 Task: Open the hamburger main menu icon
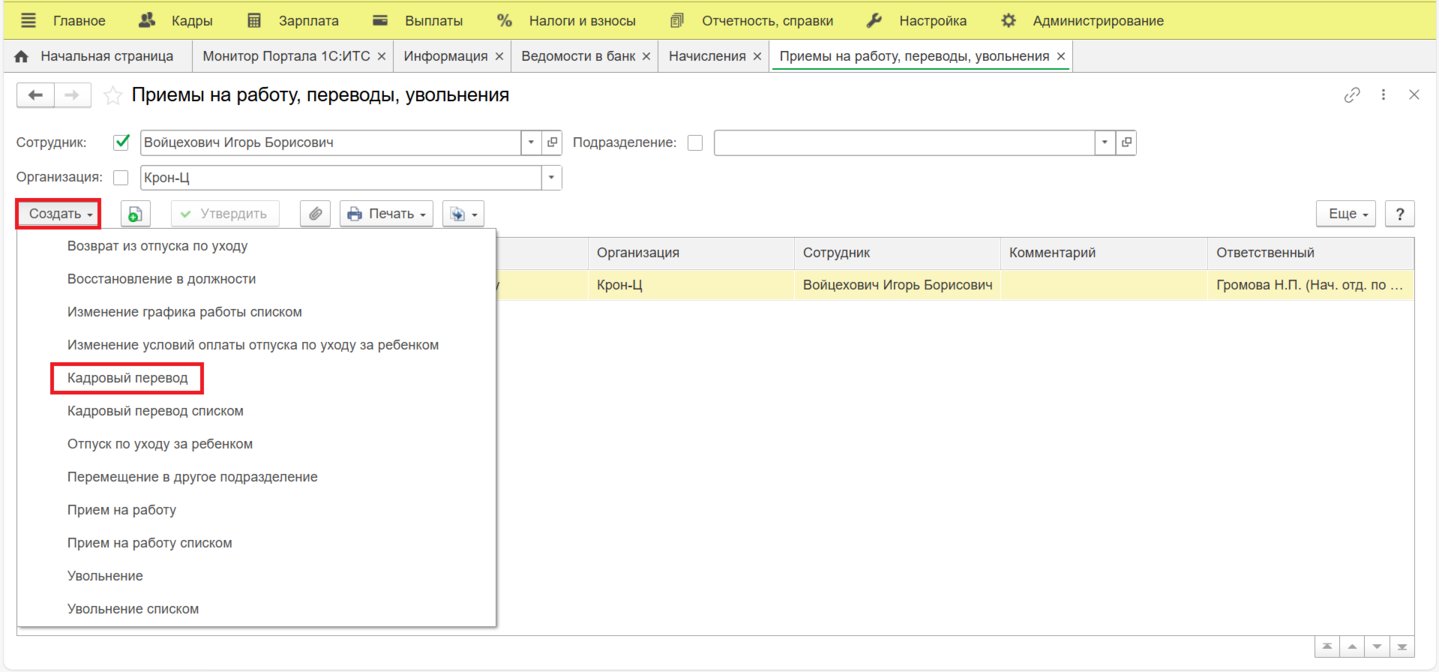click(28, 20)
